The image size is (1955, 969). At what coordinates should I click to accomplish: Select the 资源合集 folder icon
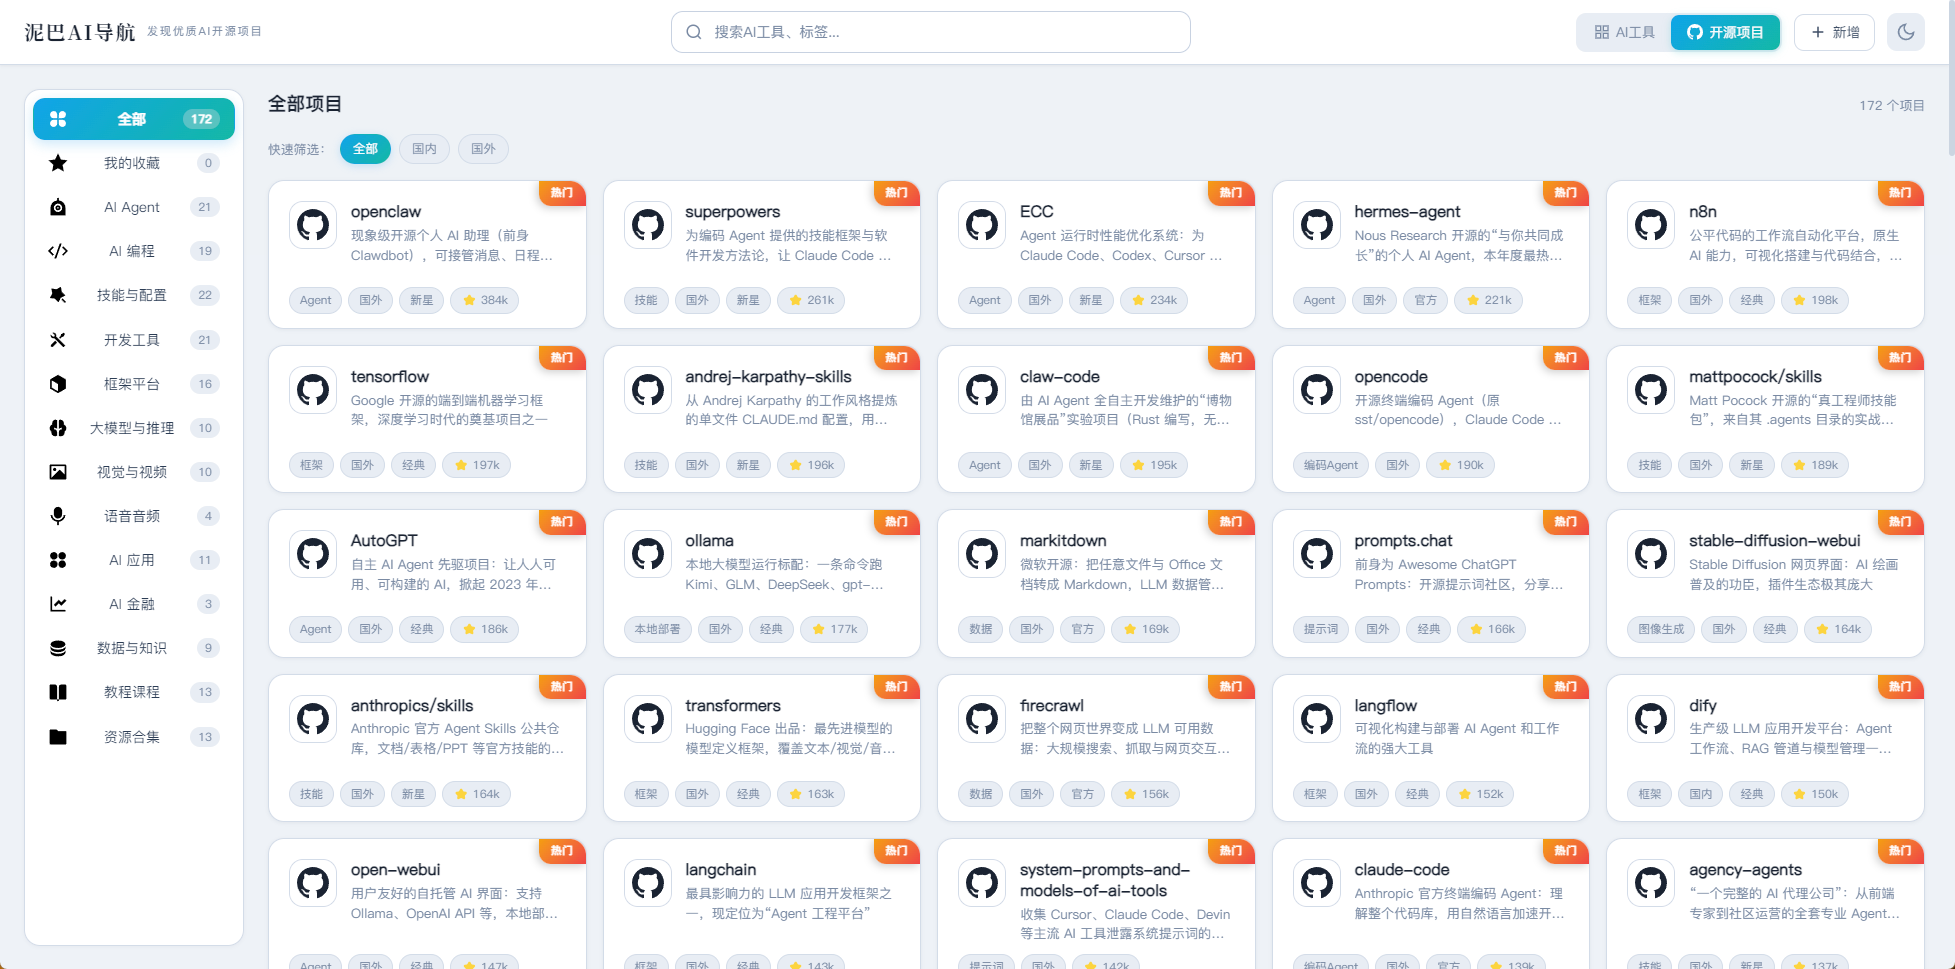[x=58, y=737]
